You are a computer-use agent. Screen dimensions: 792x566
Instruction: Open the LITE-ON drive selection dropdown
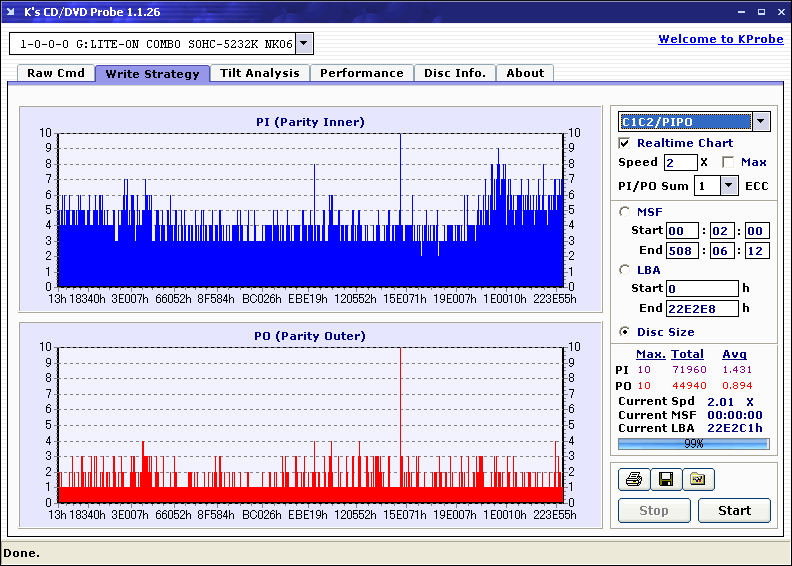(304, 44)
